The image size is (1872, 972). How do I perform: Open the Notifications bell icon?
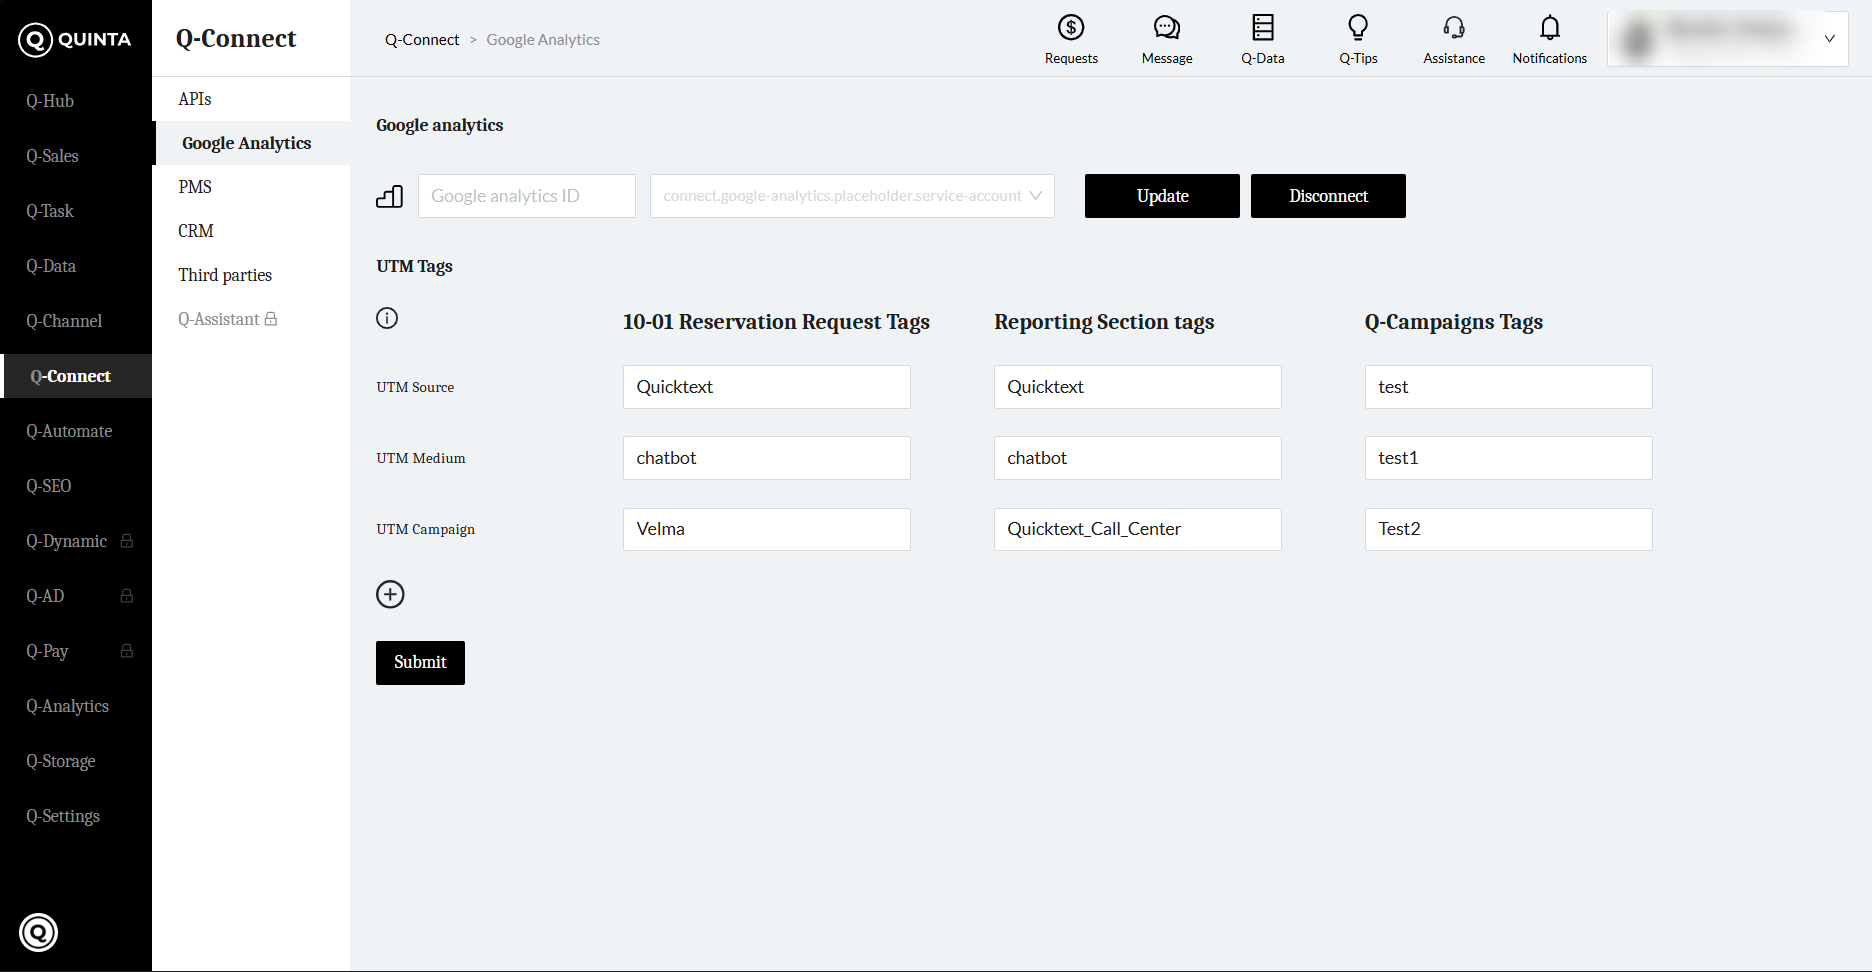tap(1549, 28)
